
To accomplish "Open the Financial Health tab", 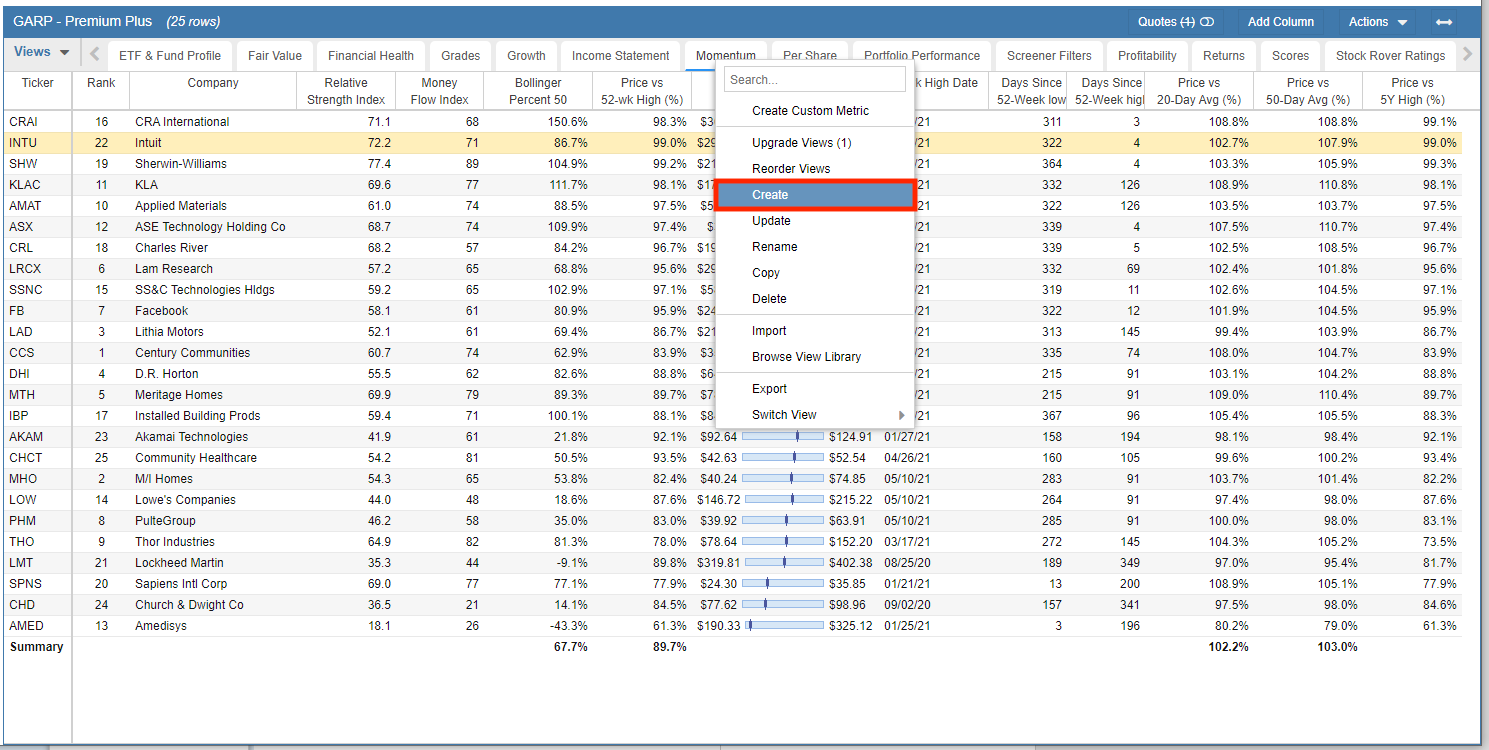I will click(371, 56).
